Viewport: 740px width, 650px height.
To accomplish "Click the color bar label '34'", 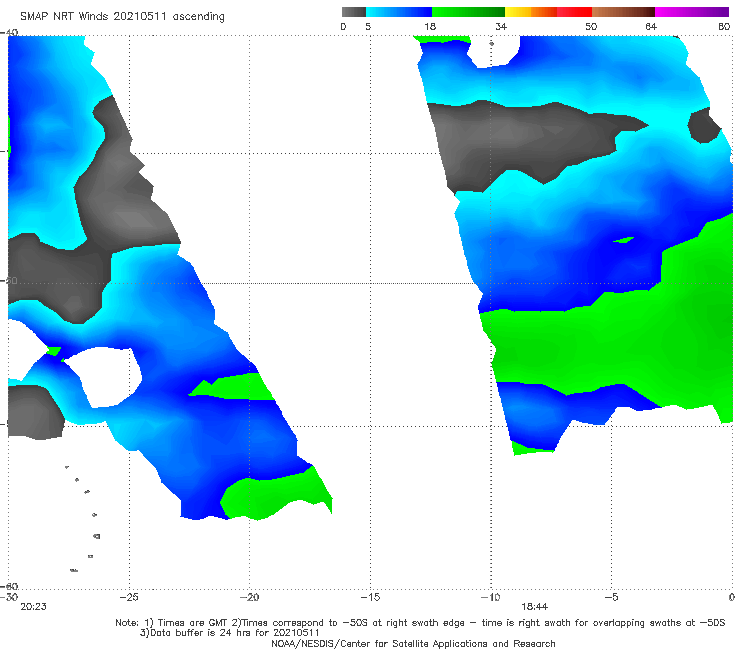I will pyautogui.click(x=501, y=27).
